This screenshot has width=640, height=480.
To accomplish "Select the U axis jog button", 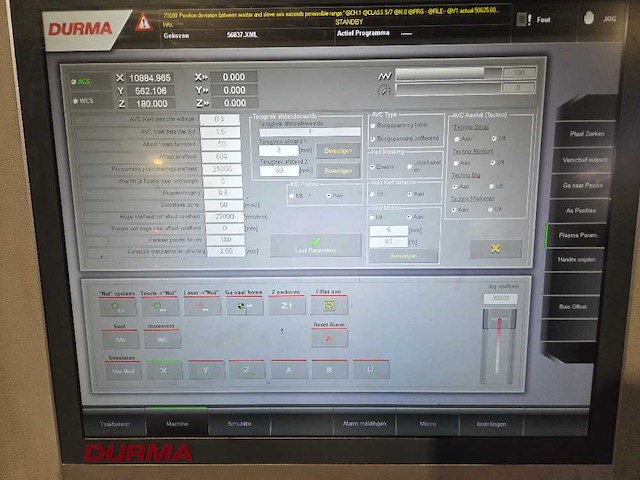I will pyautogui.click(x=371, y=369).
